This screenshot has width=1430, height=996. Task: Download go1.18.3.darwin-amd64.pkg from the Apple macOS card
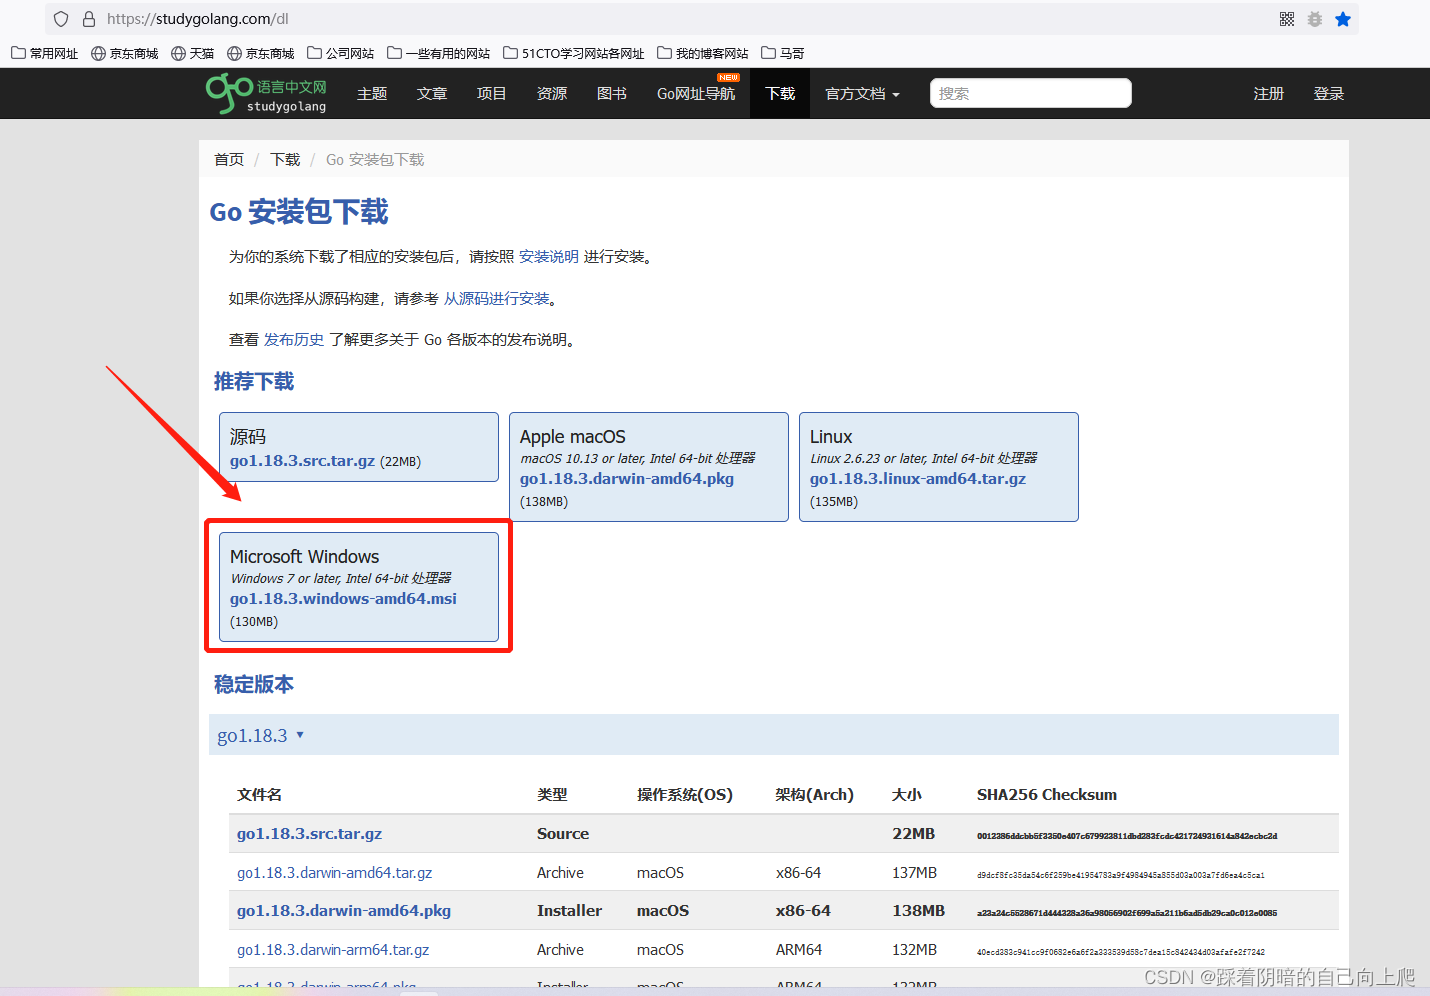[627, 479]
